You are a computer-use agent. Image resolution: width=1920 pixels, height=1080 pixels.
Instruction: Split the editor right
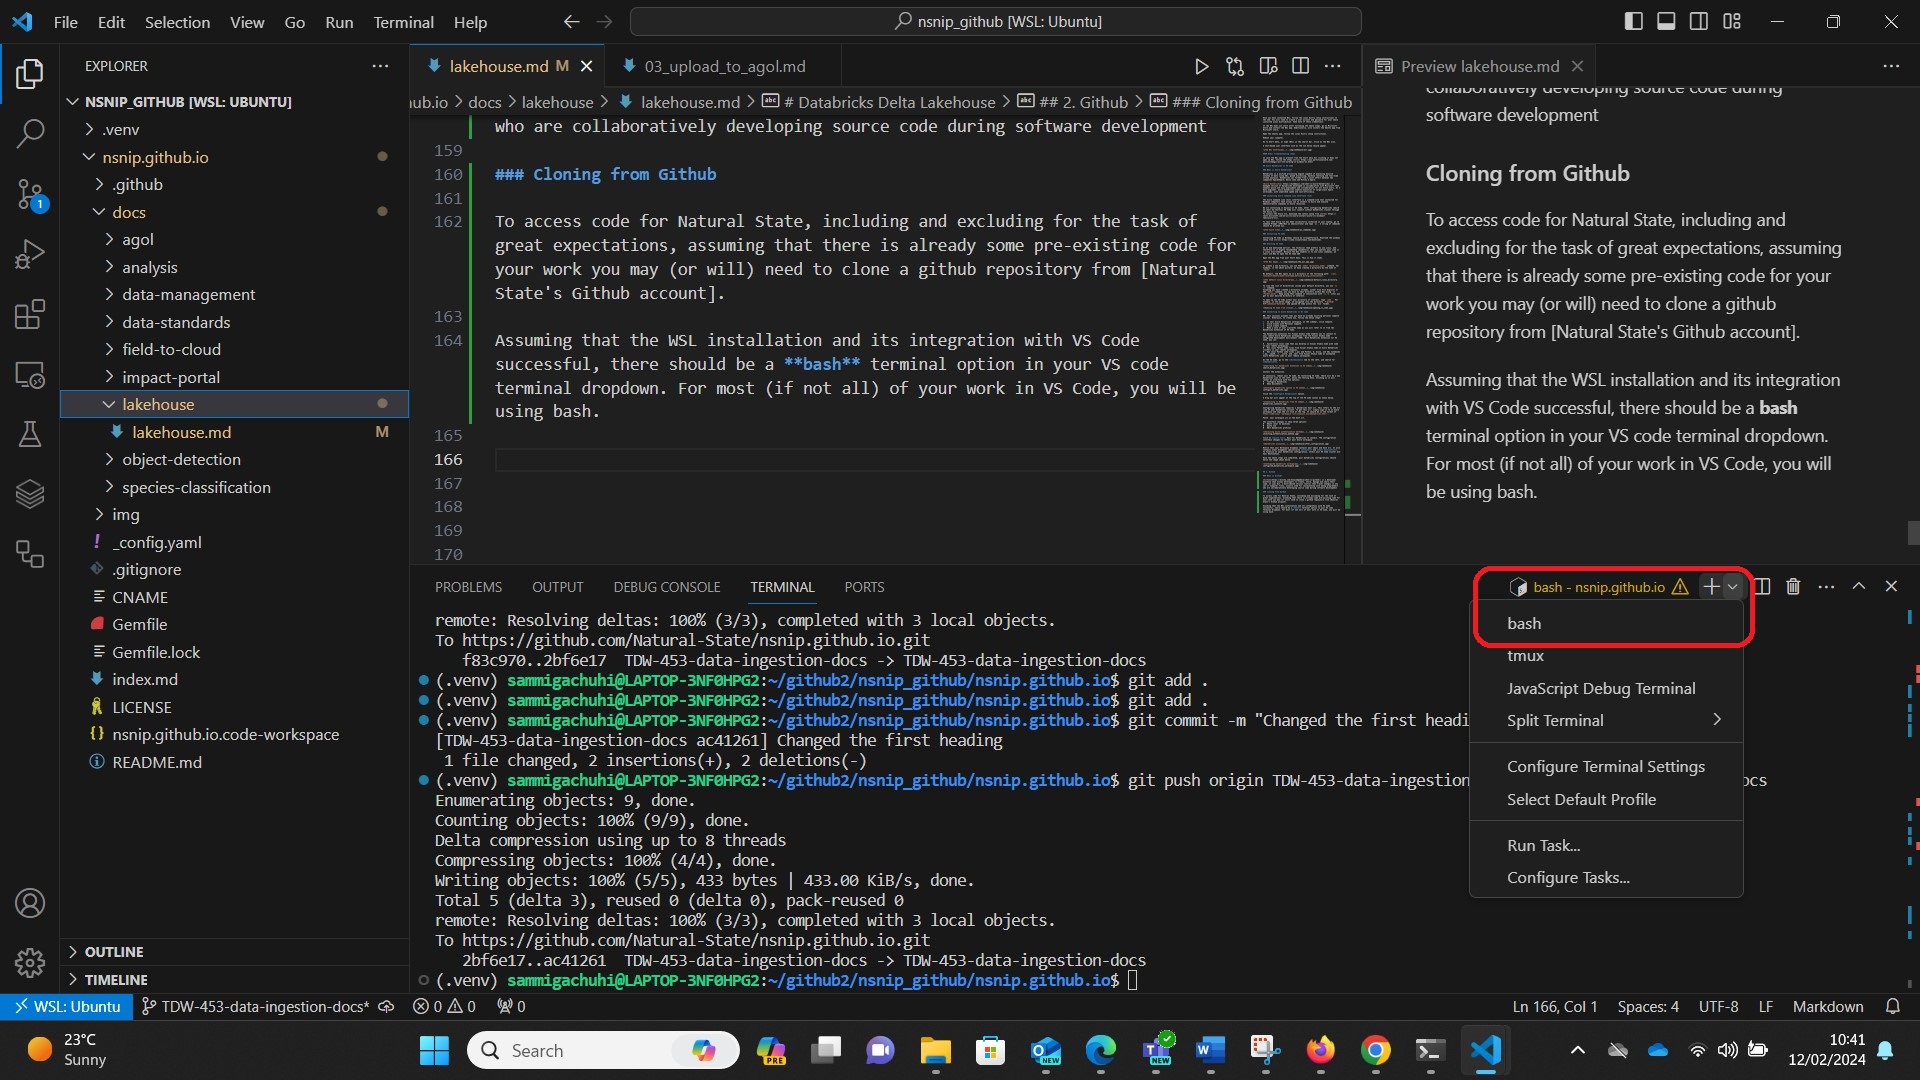point(1300,66)
